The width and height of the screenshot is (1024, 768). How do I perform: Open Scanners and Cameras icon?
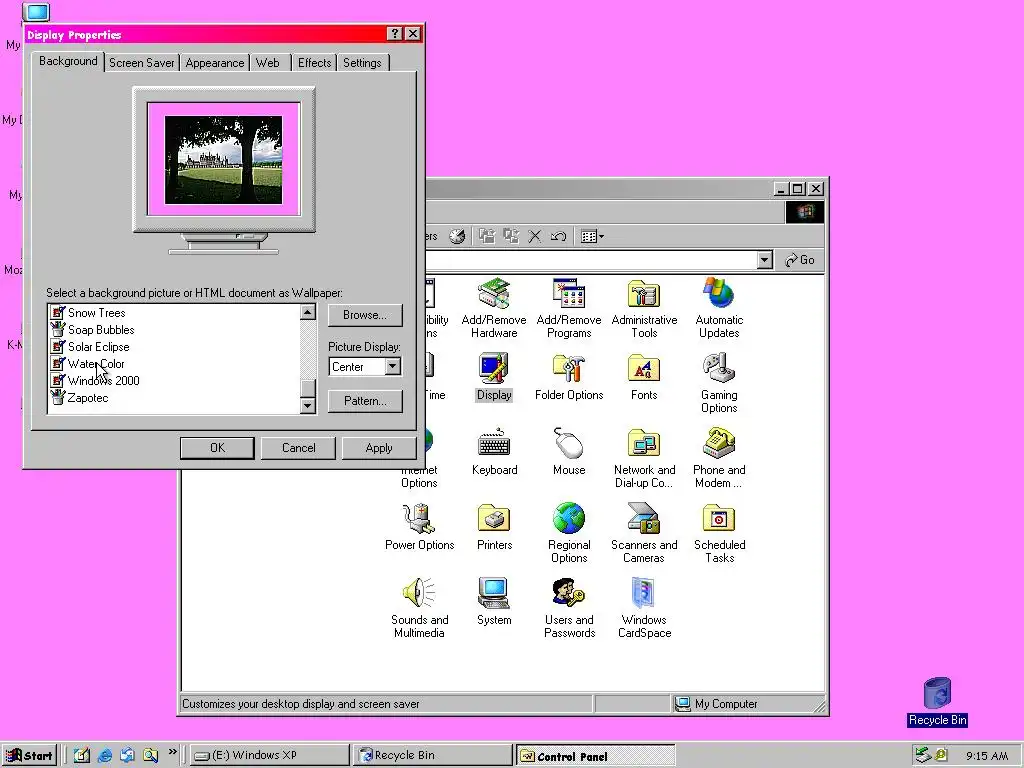[644, 533]
